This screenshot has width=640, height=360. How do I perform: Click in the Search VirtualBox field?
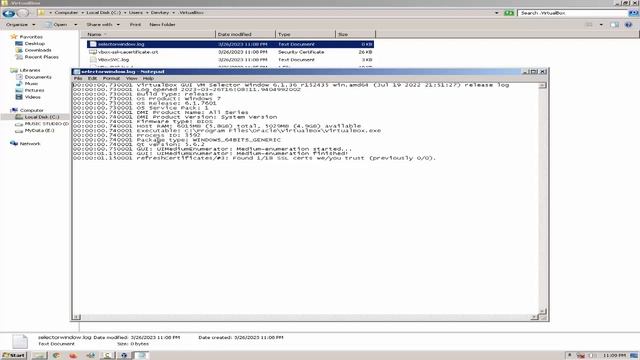[573, 13]
